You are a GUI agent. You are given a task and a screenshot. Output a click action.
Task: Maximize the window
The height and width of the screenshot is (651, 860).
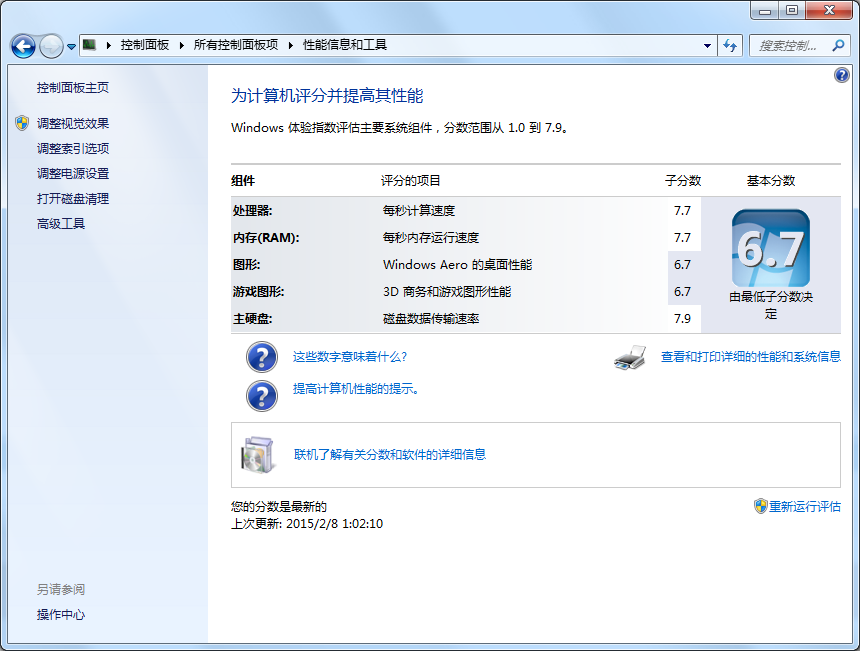[x=792, y=10]
